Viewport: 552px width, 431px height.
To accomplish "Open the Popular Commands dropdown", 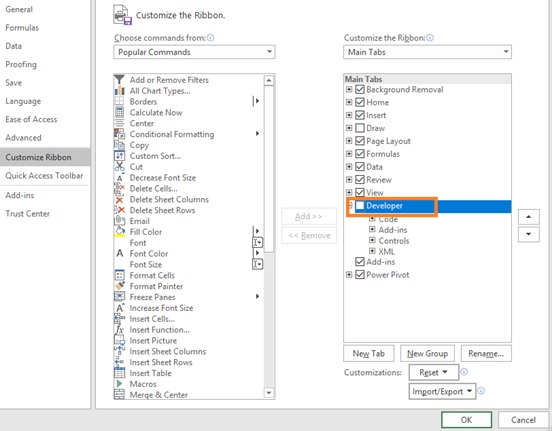I will (x=194, y=52).
